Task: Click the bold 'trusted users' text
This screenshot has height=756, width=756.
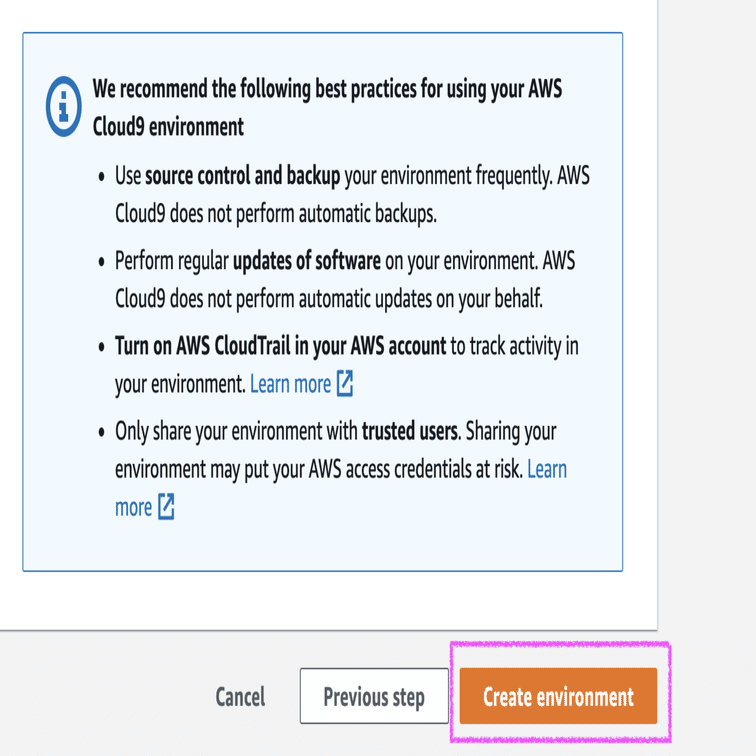Action: click(x=409, y=432)
